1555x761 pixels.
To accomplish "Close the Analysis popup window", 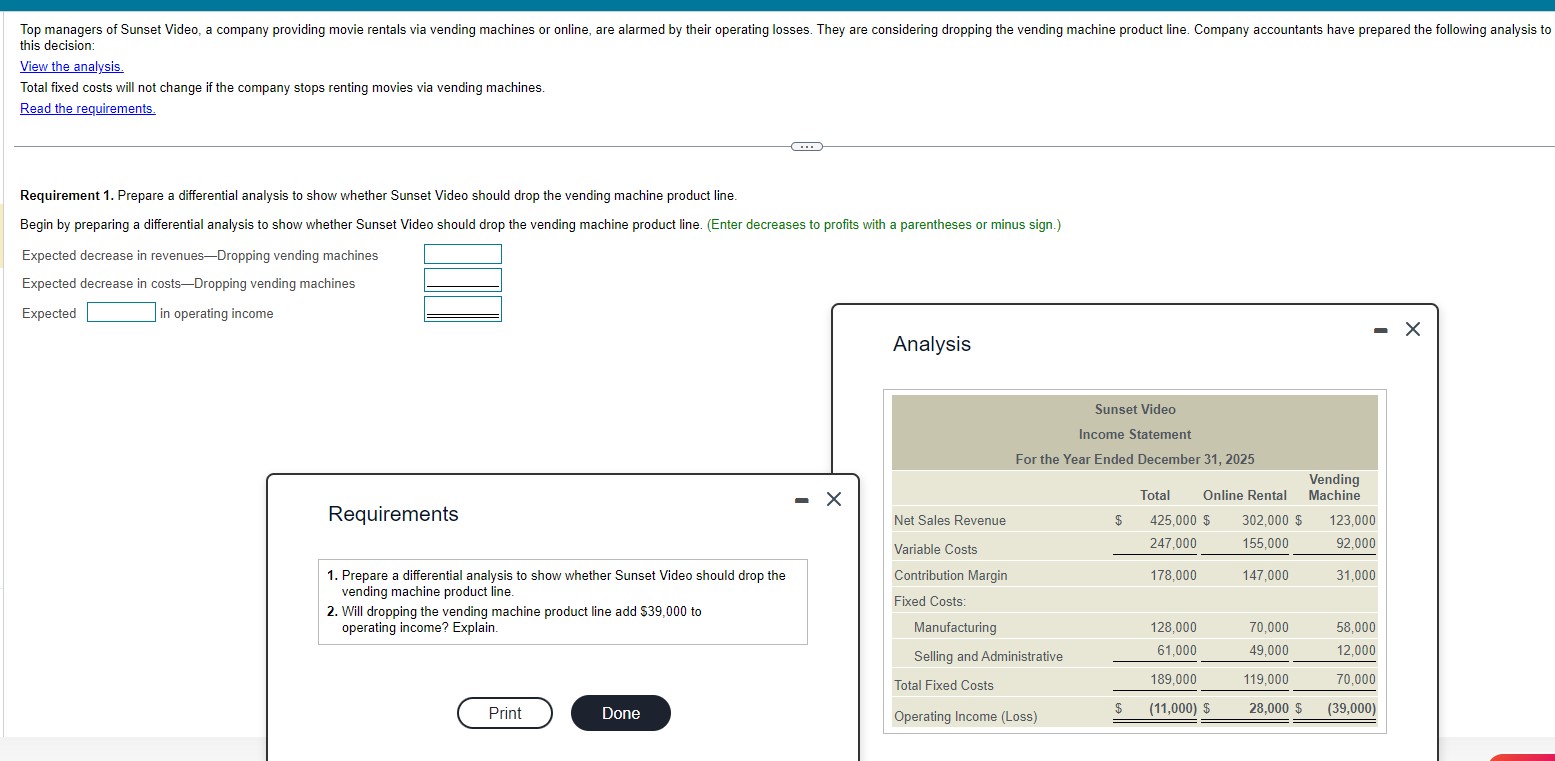I will [x=1412, y=328].
